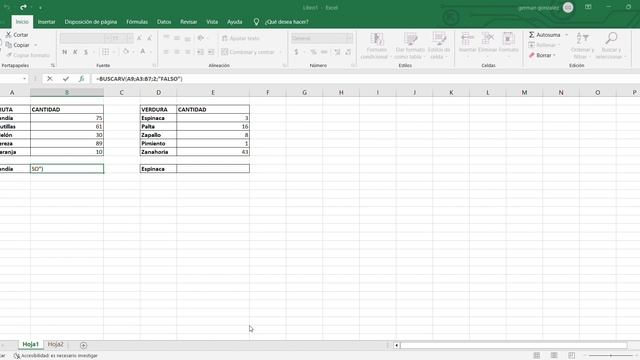Open Portapapeles pane launcher
640x360 pixels.
click(x=53, y=65)
